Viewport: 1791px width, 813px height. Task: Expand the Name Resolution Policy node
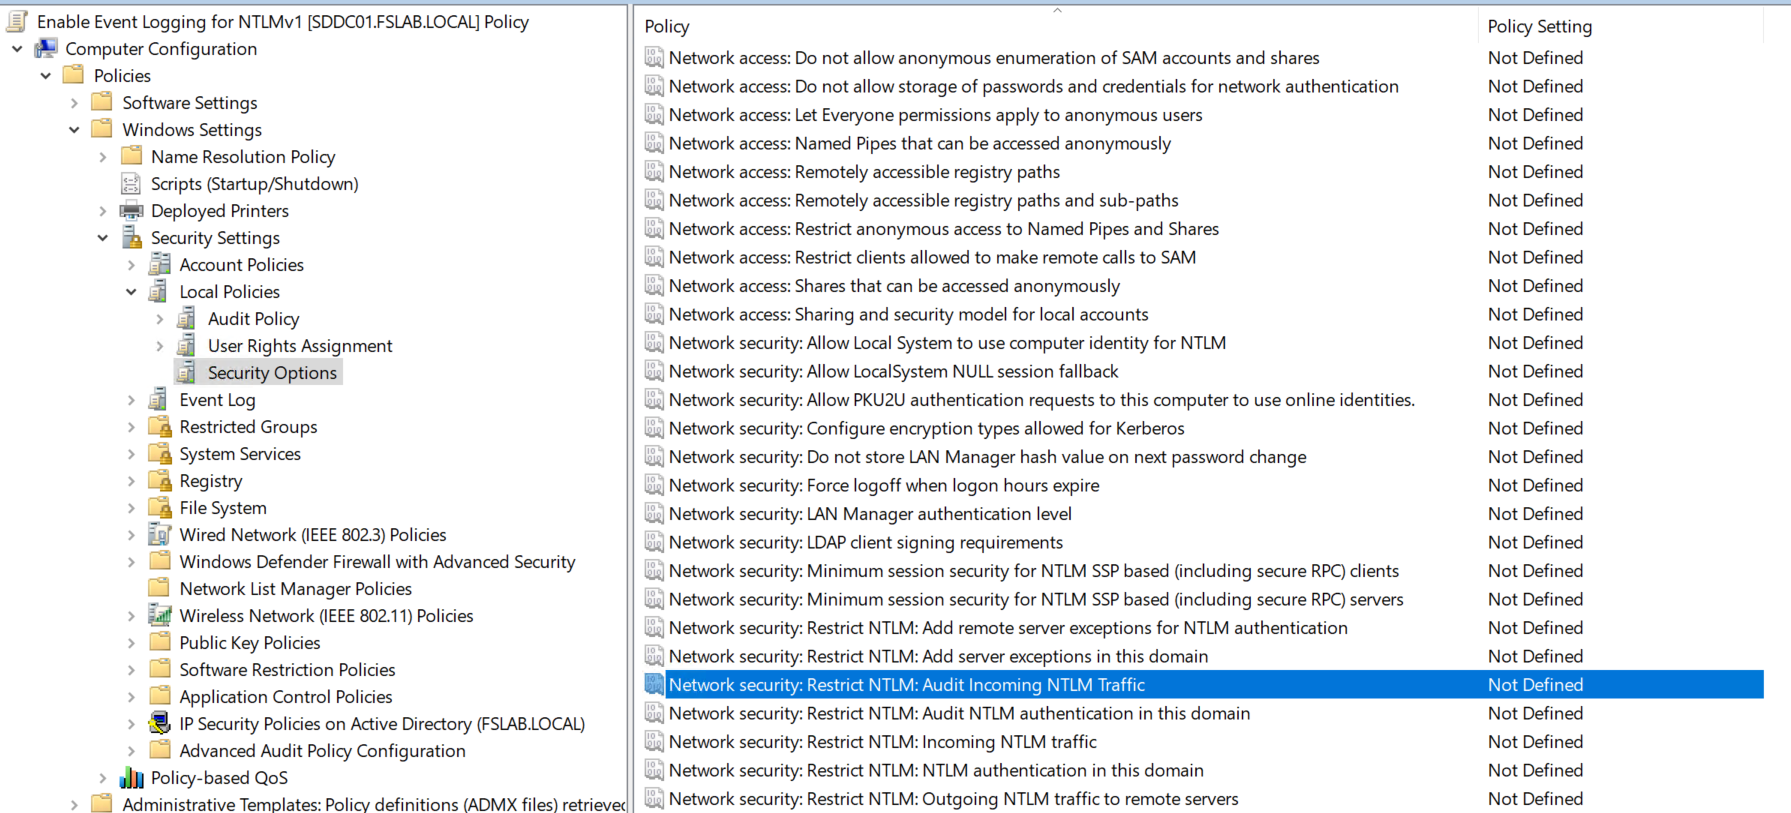(102, 156)
